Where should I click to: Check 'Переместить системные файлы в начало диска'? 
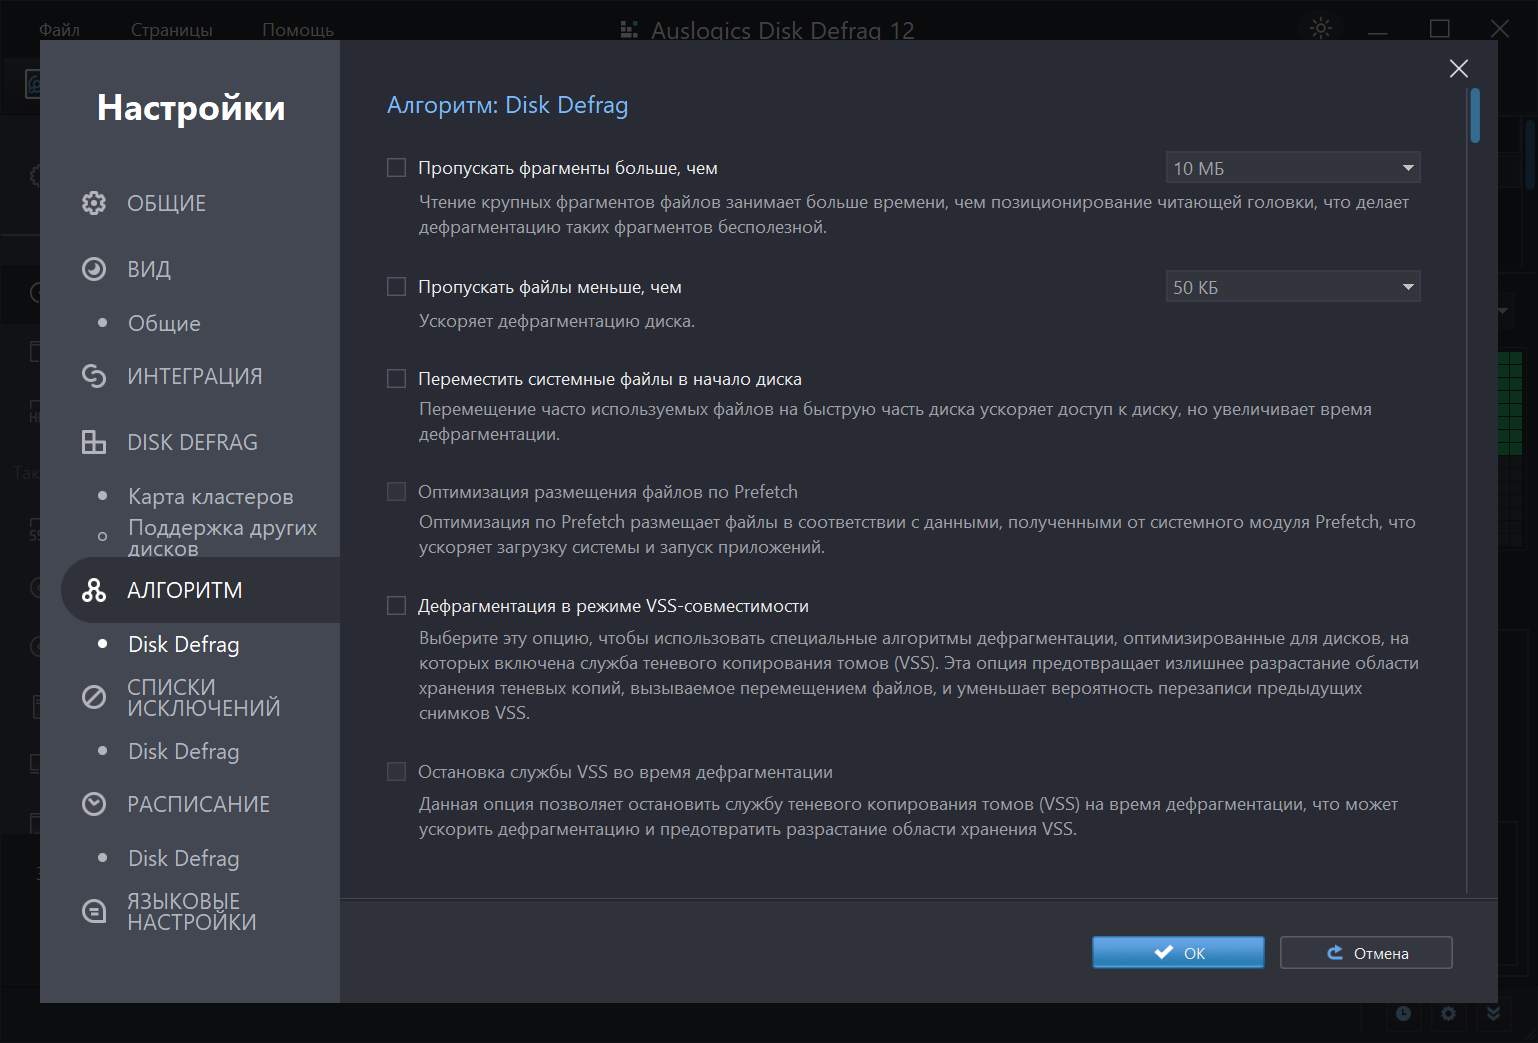coord(397,379)
